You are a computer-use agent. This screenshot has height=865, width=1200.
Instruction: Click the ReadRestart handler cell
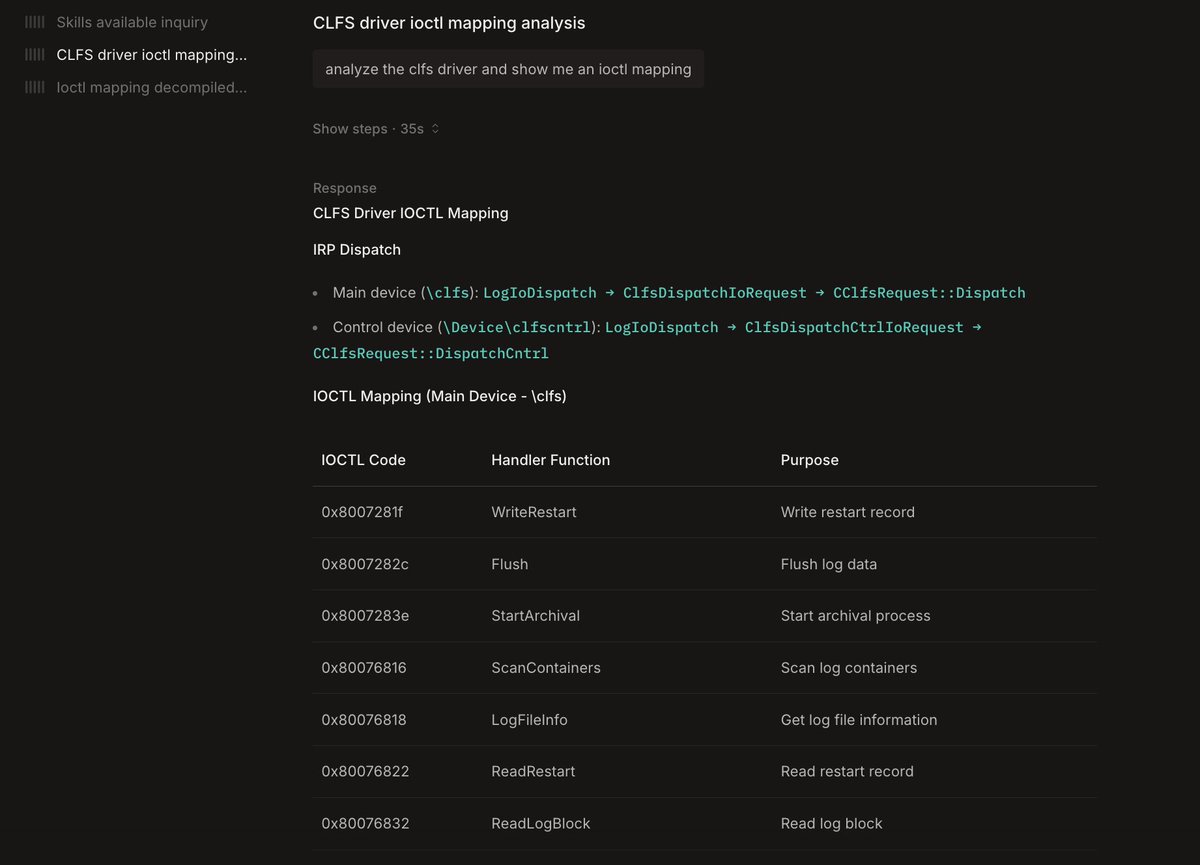coord(533,772)
